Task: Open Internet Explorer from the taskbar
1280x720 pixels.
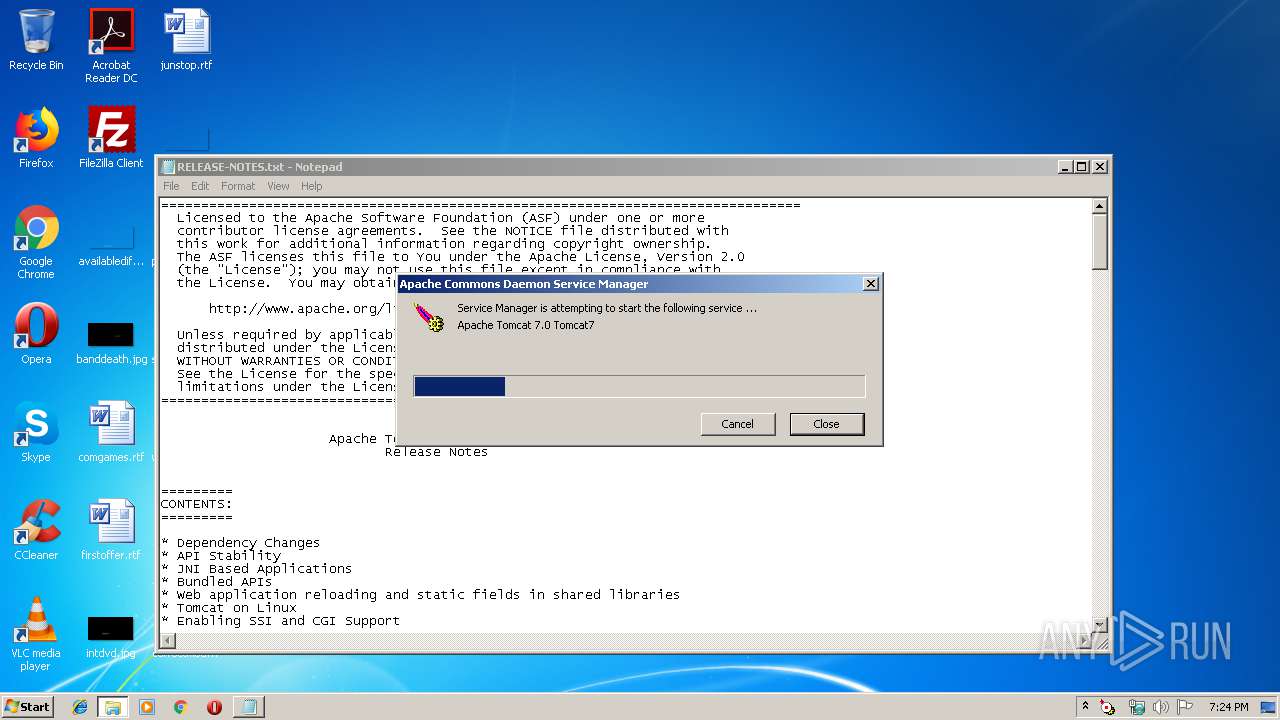Action: point(80,707)
